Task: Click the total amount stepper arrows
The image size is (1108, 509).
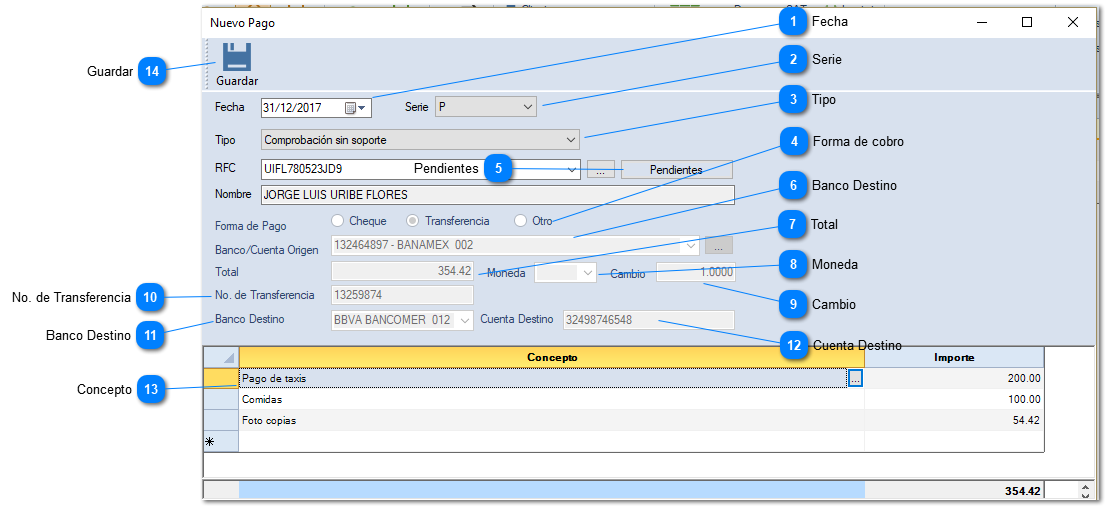Action: tap(1084, 491)
